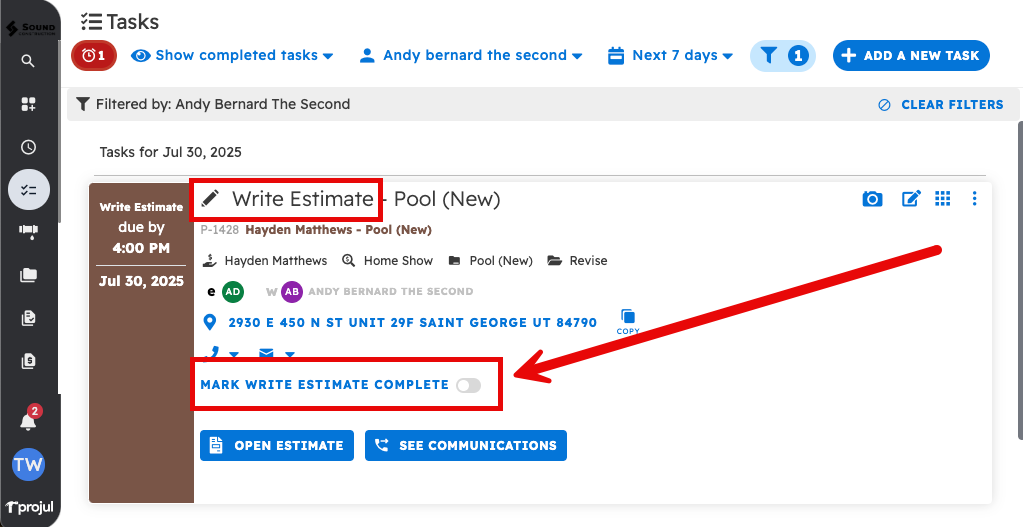This screenshot has width=1023, height=527.
Task: Toggle Mark Write Estimate Complete switch
Action: coord(467,385)
